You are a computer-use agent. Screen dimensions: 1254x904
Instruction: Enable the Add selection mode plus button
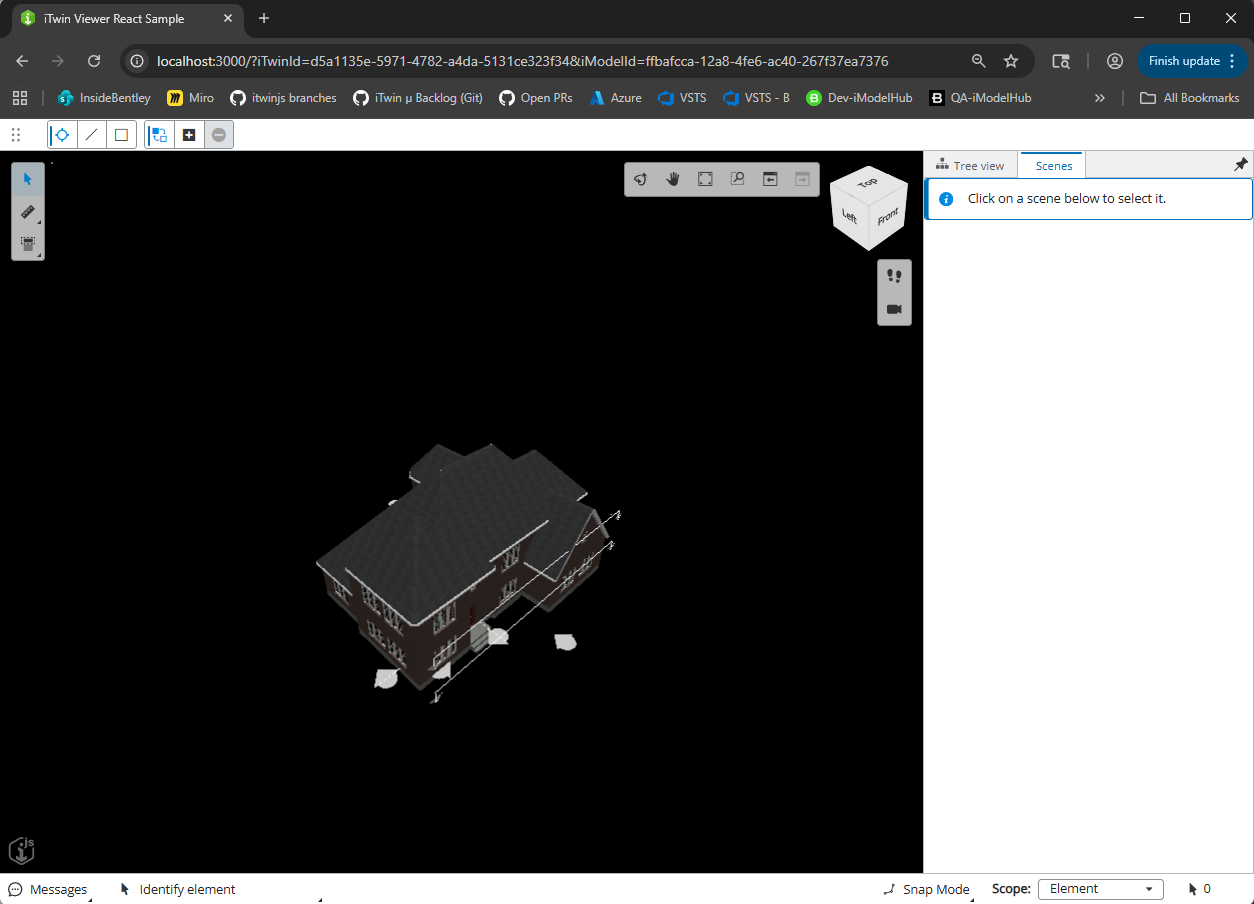click(189, 135)
